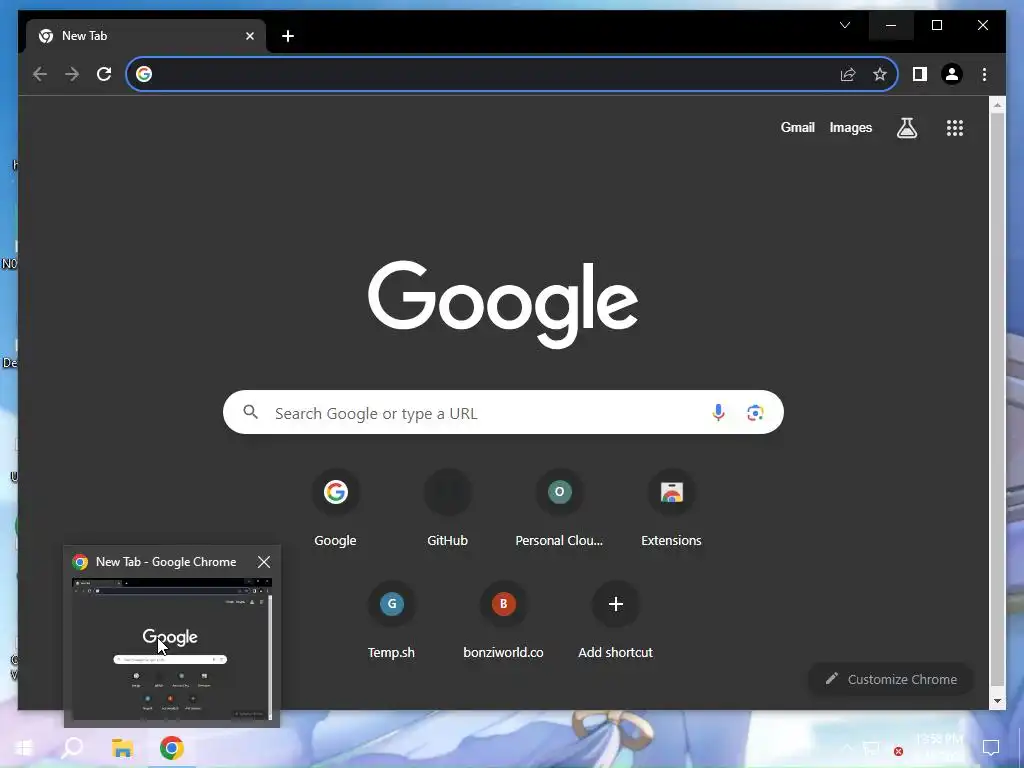Viewport: 1024px width, 768px height.
Task: Open the Personal Cloud shortcut tile
Action: [x=559, y=507]
